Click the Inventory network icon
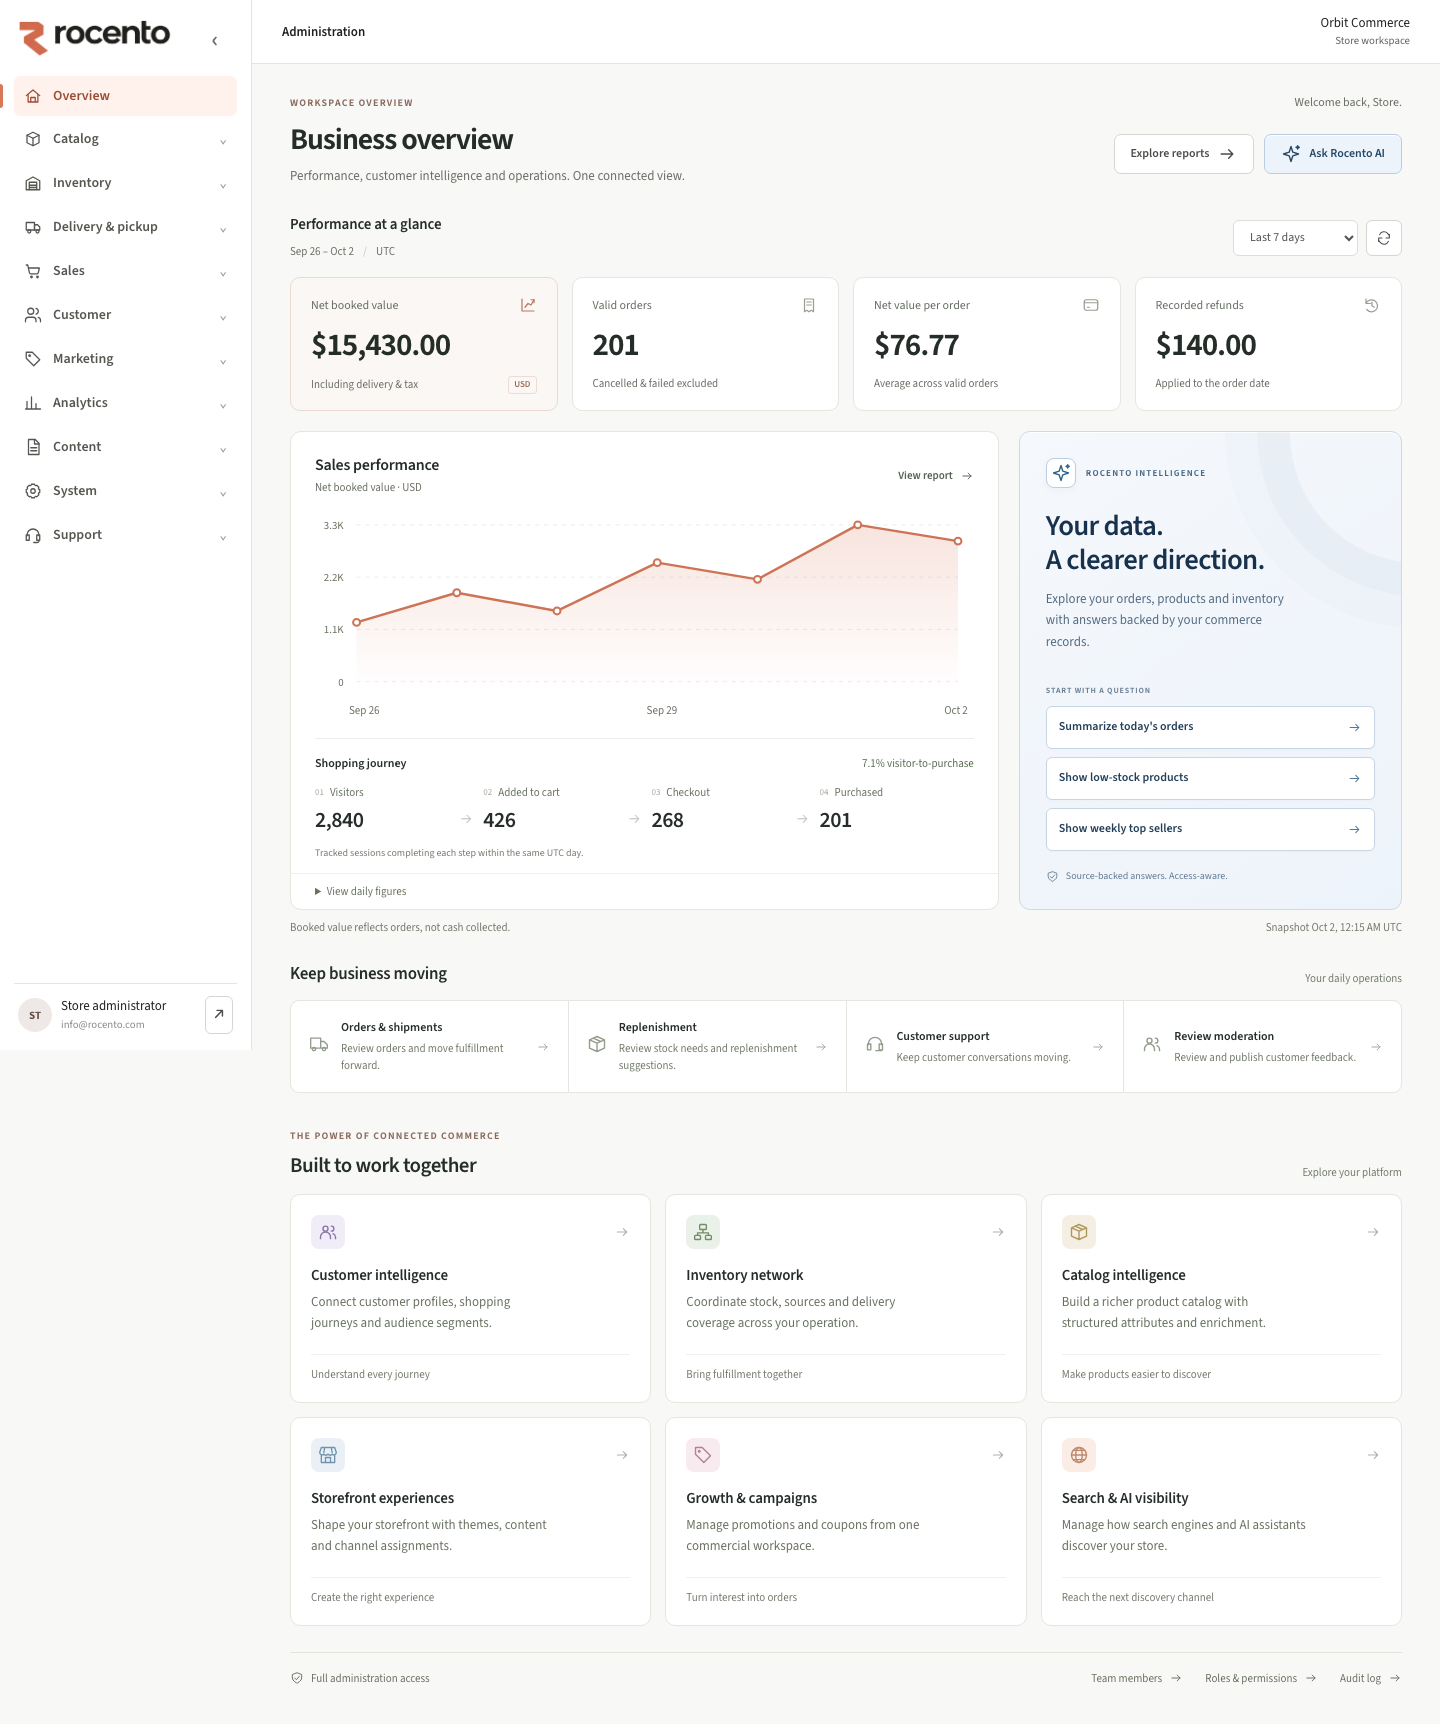This screenshot has width=1440, height=1724. 703,1232
